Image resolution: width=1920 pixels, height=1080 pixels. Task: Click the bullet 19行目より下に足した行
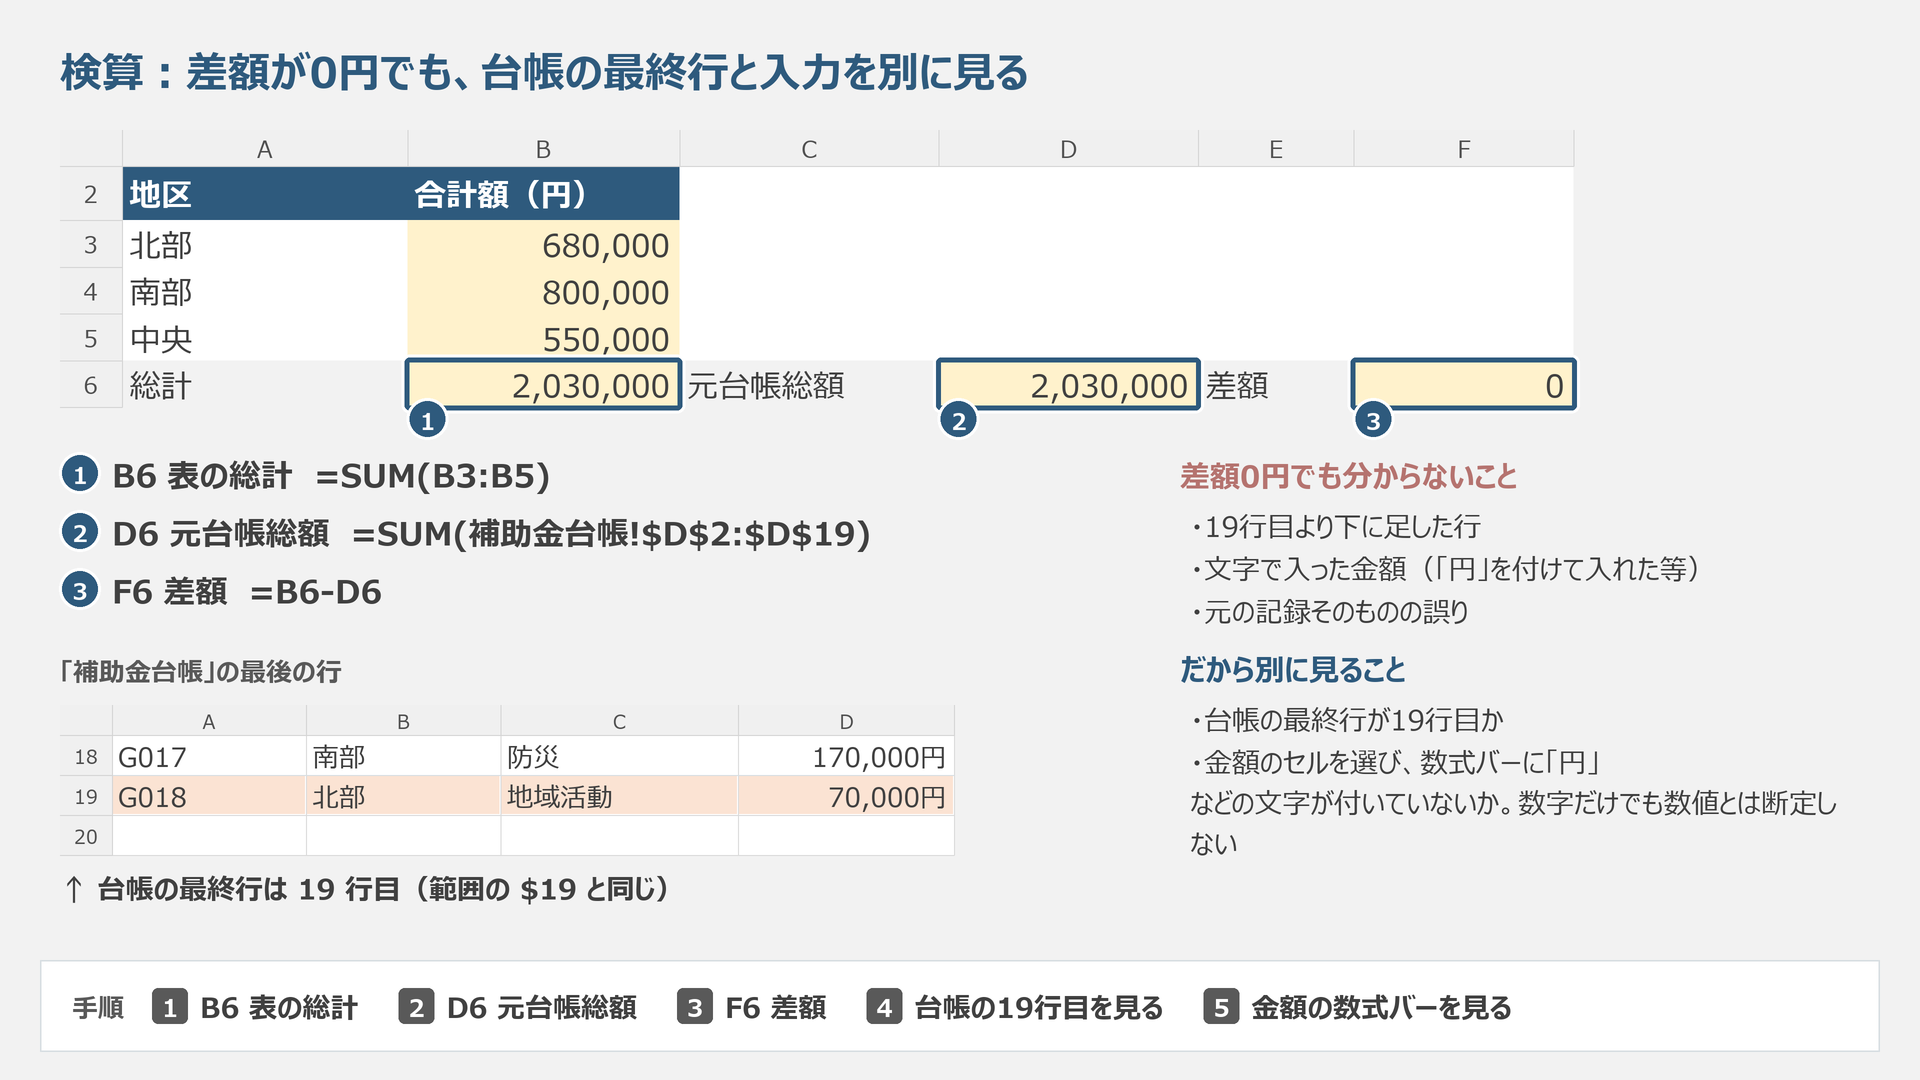(1335, 526)
